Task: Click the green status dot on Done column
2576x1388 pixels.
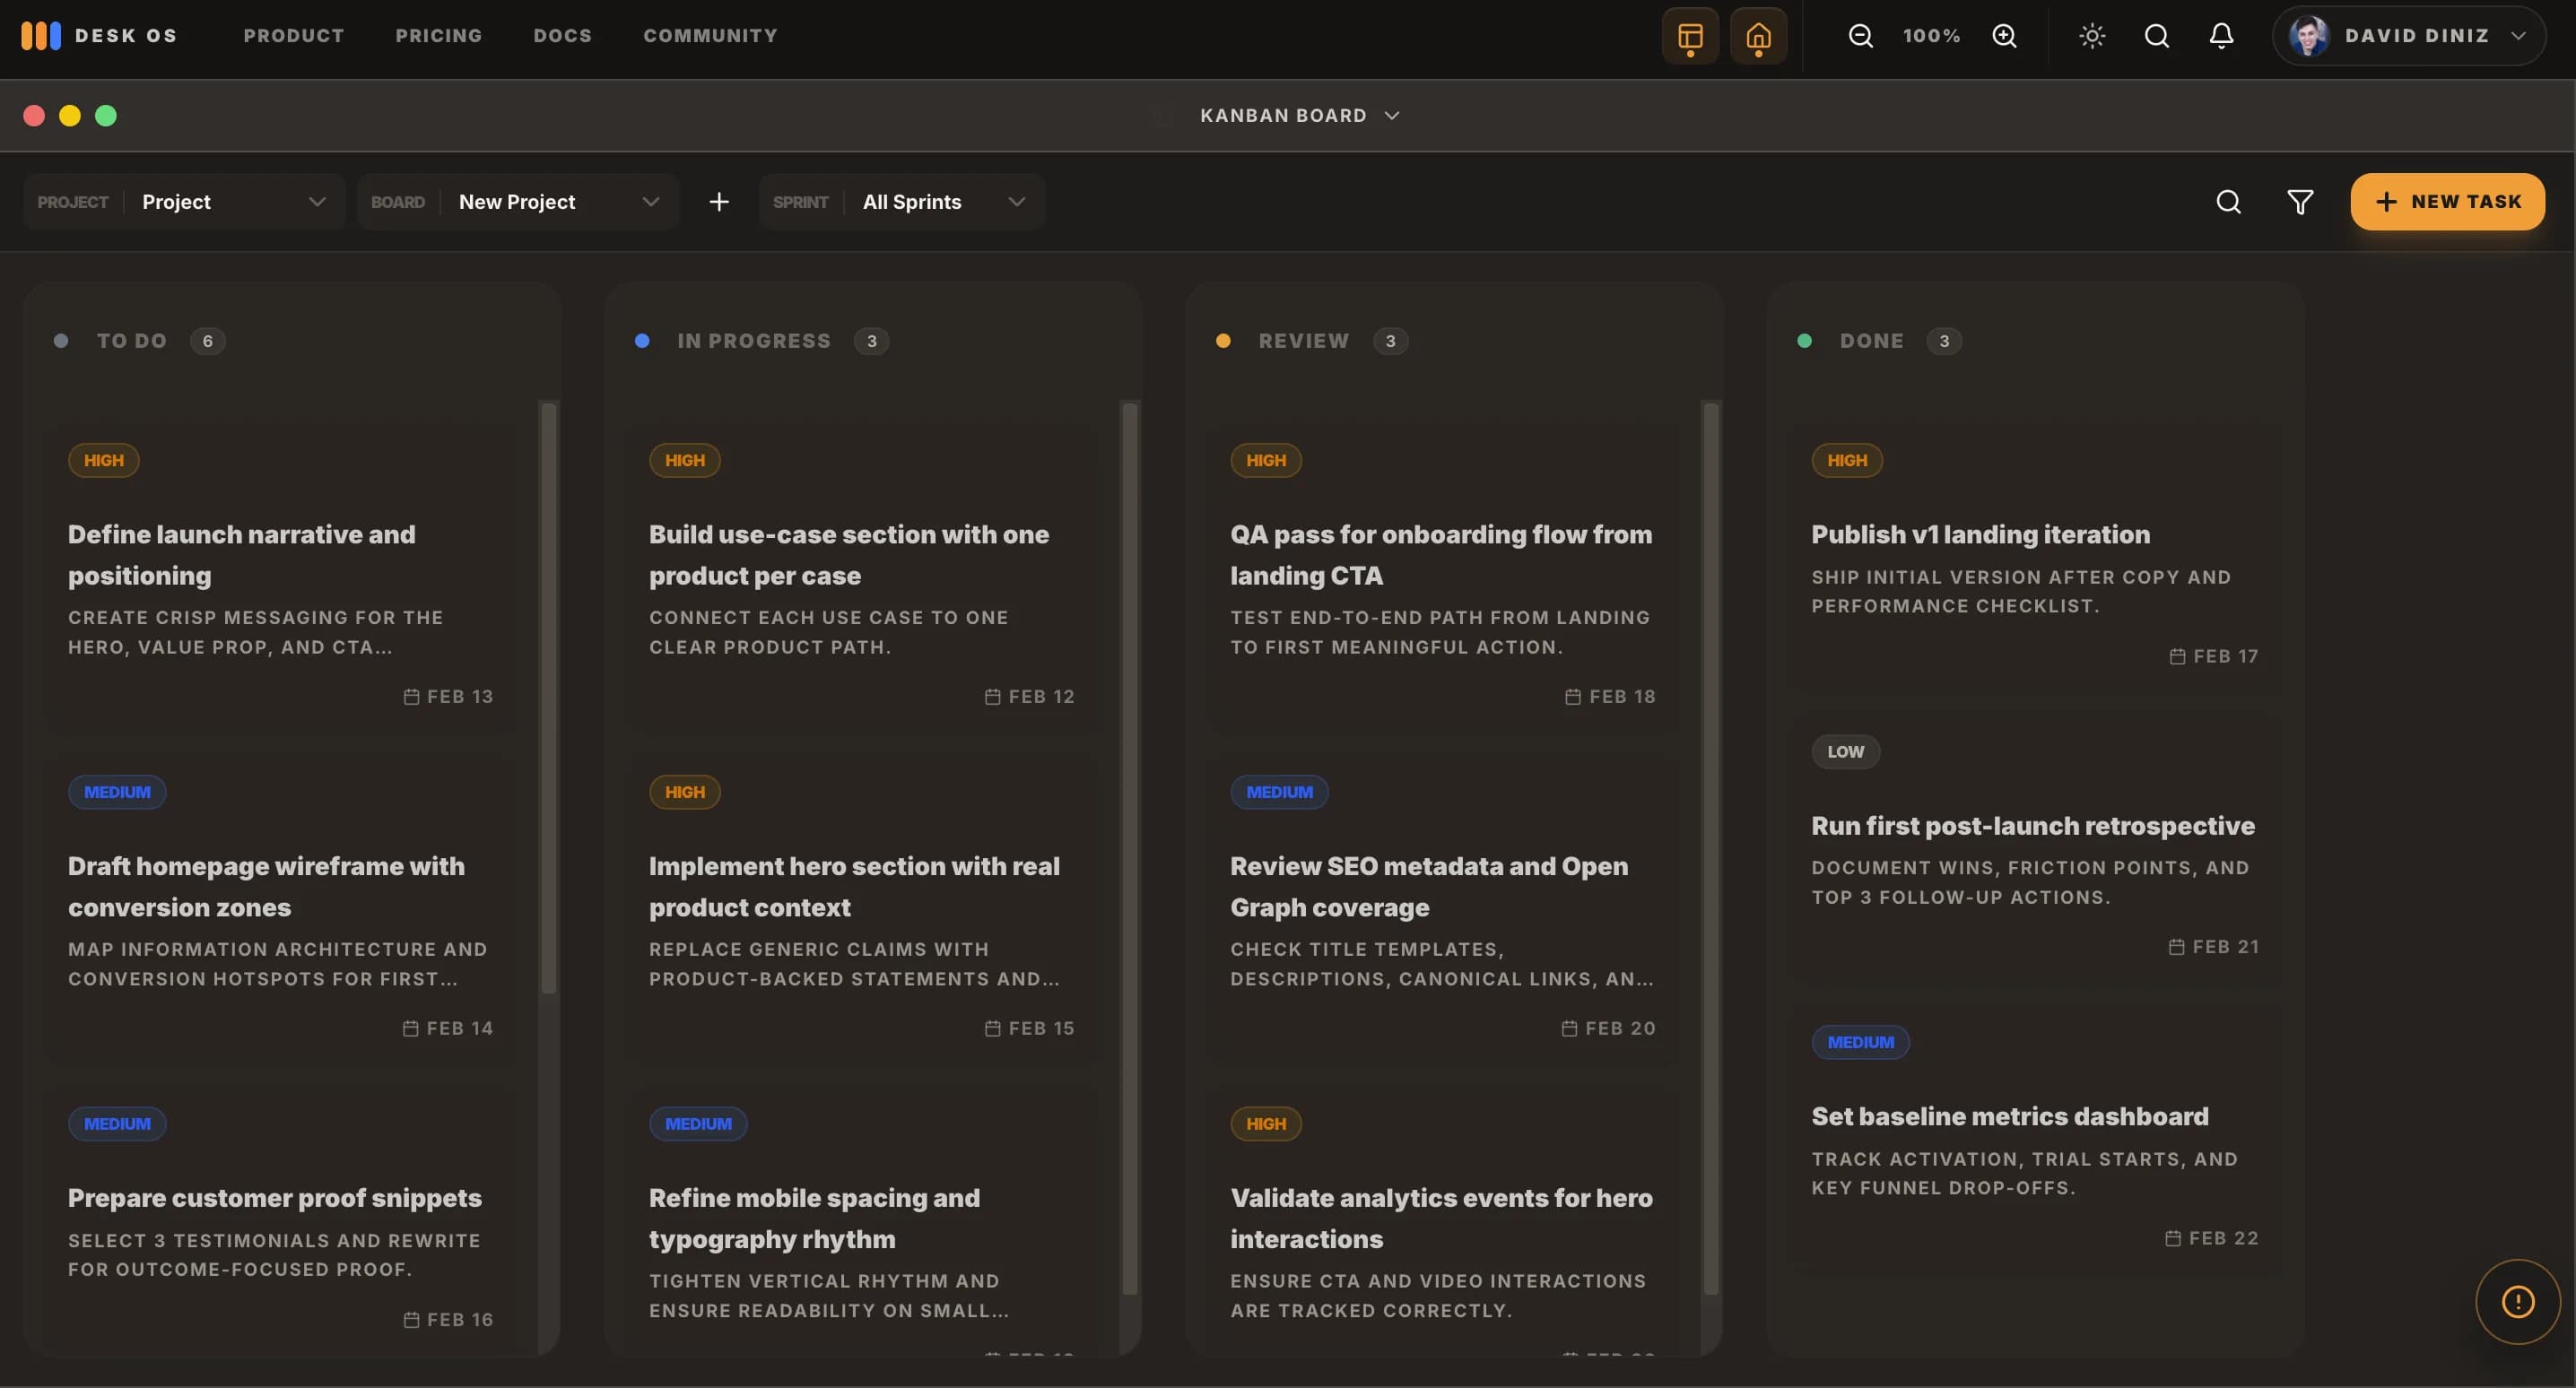Action: pyautogui.click(x=1804, y=341)
